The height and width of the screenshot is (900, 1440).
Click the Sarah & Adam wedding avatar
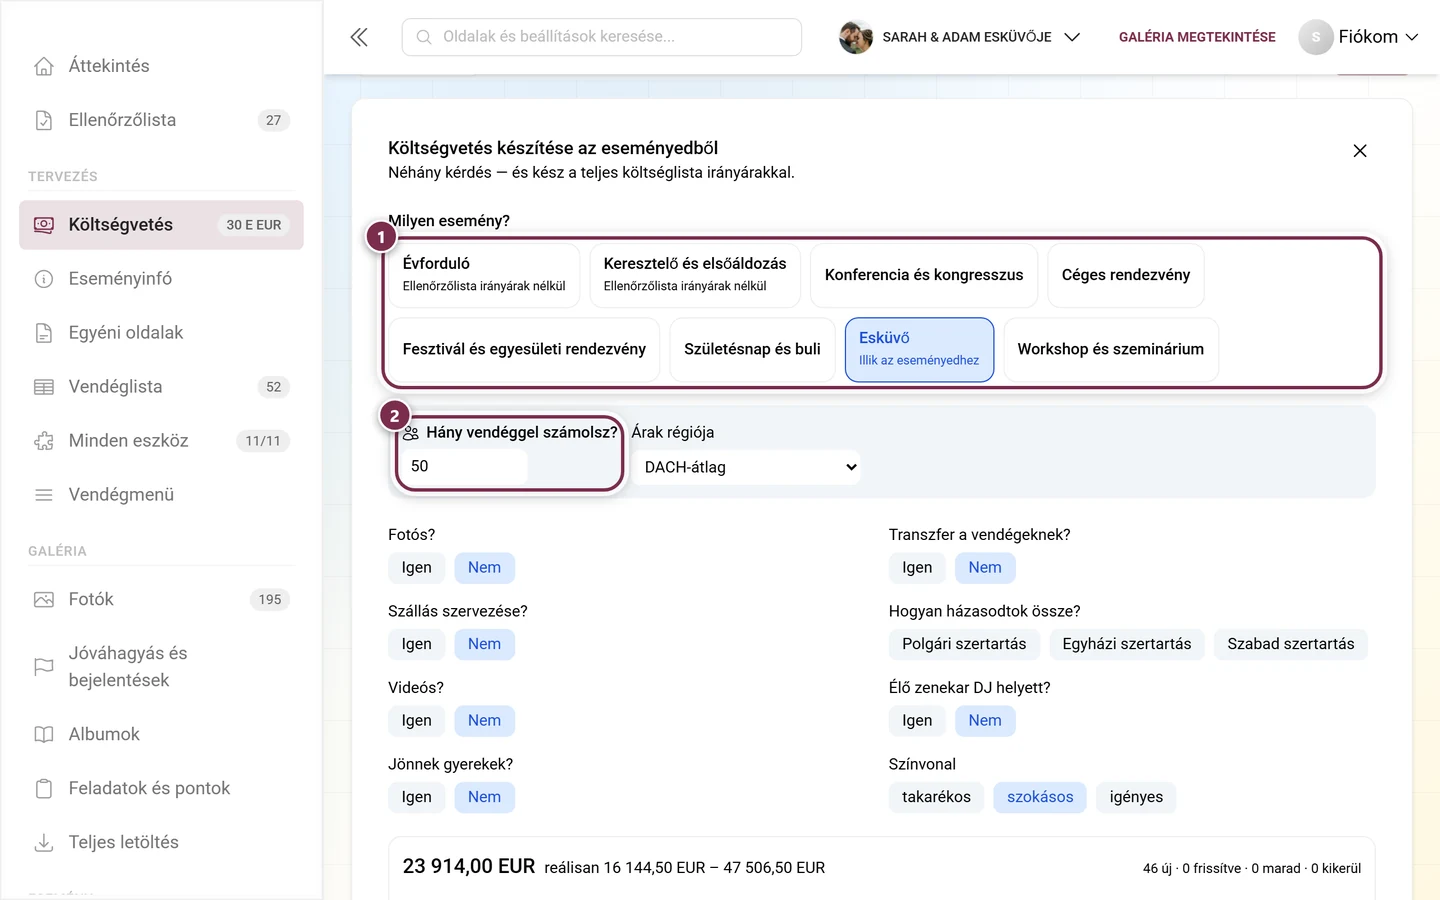click(x=855, y=37)
